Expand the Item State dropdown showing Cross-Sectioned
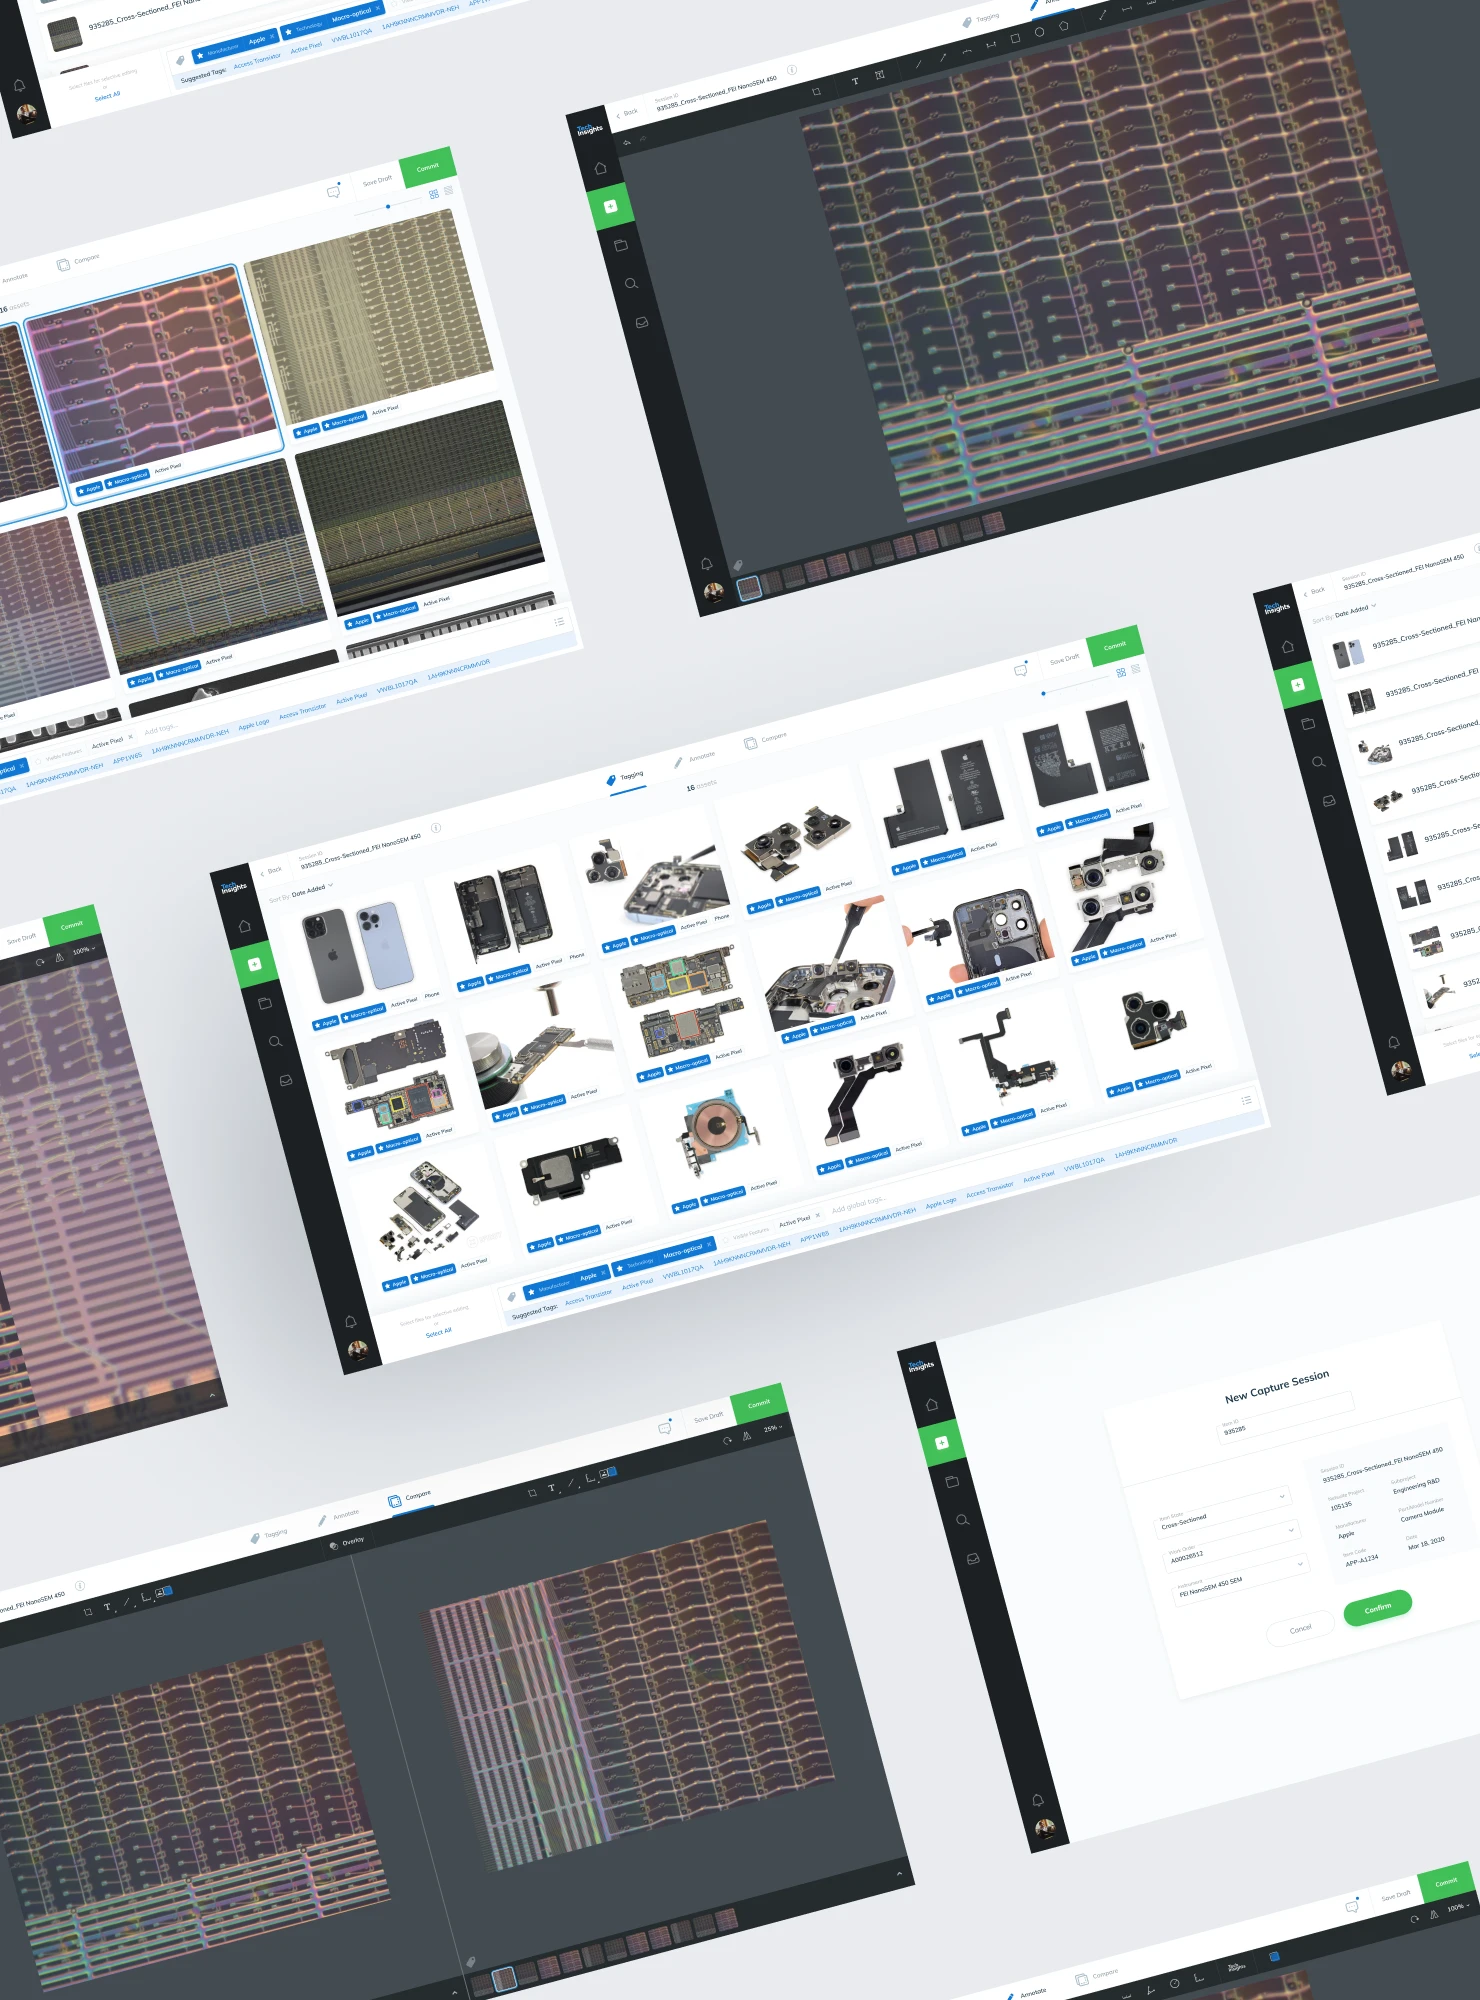1480x2000 pixels. click(1282, 1496)
